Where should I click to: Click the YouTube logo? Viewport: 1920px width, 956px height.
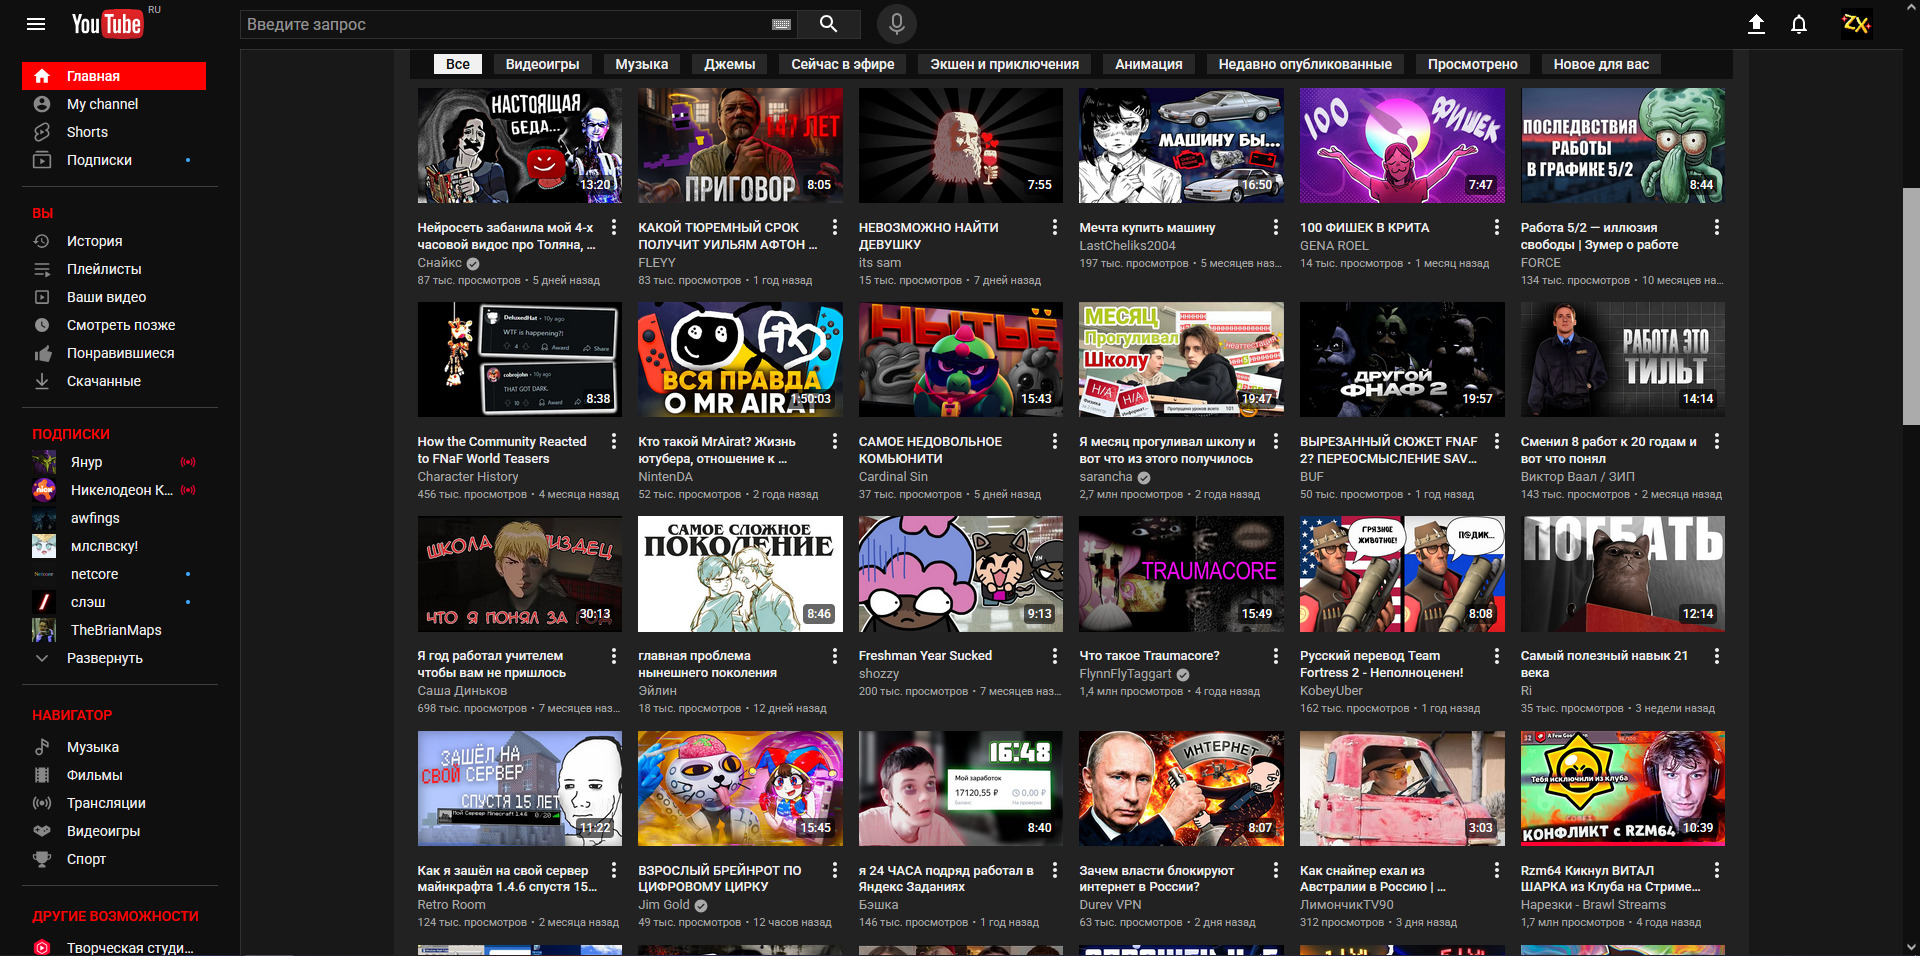pos(107,24)
